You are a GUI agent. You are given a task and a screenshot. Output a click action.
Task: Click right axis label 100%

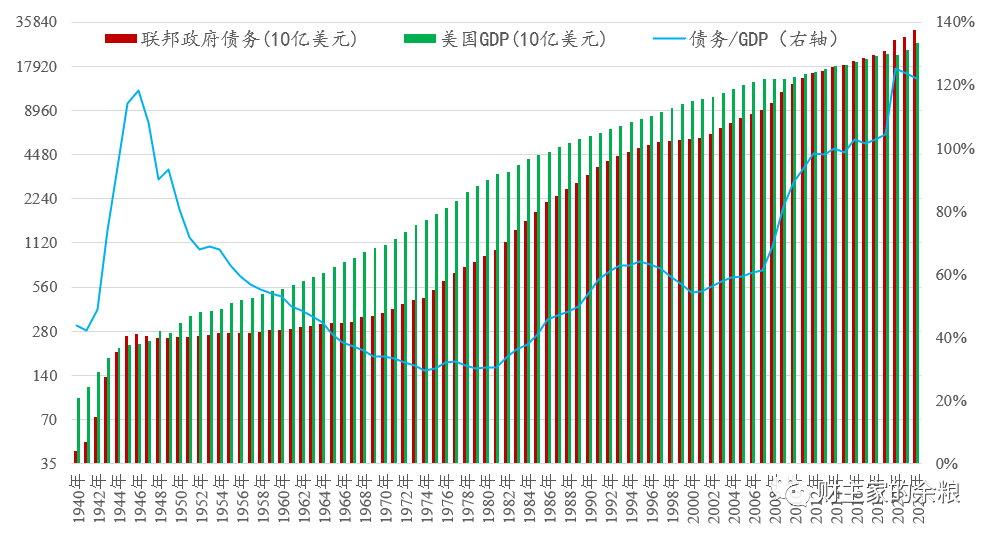(955, 148)
